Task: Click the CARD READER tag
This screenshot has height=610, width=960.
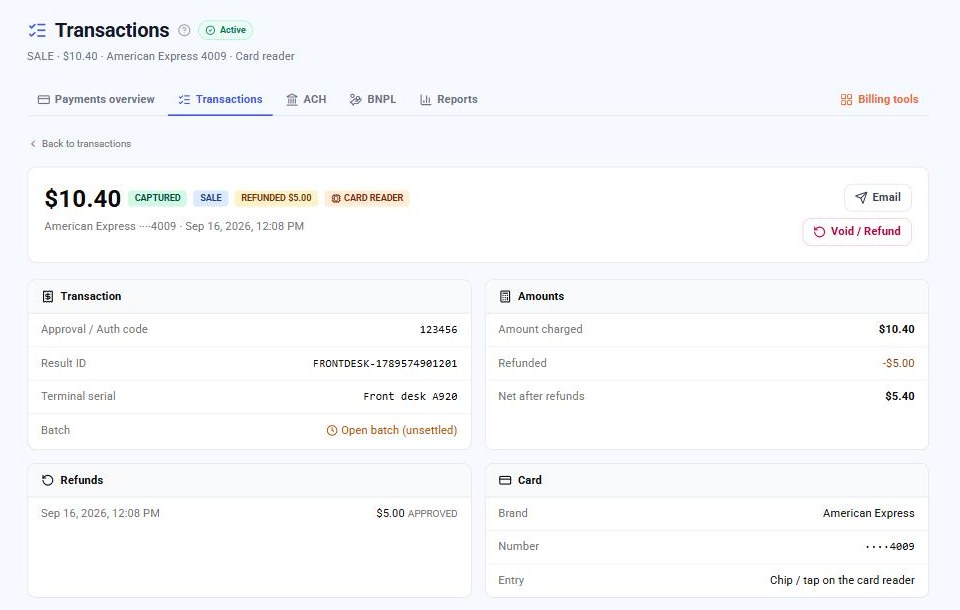Action: coord(367,198)
